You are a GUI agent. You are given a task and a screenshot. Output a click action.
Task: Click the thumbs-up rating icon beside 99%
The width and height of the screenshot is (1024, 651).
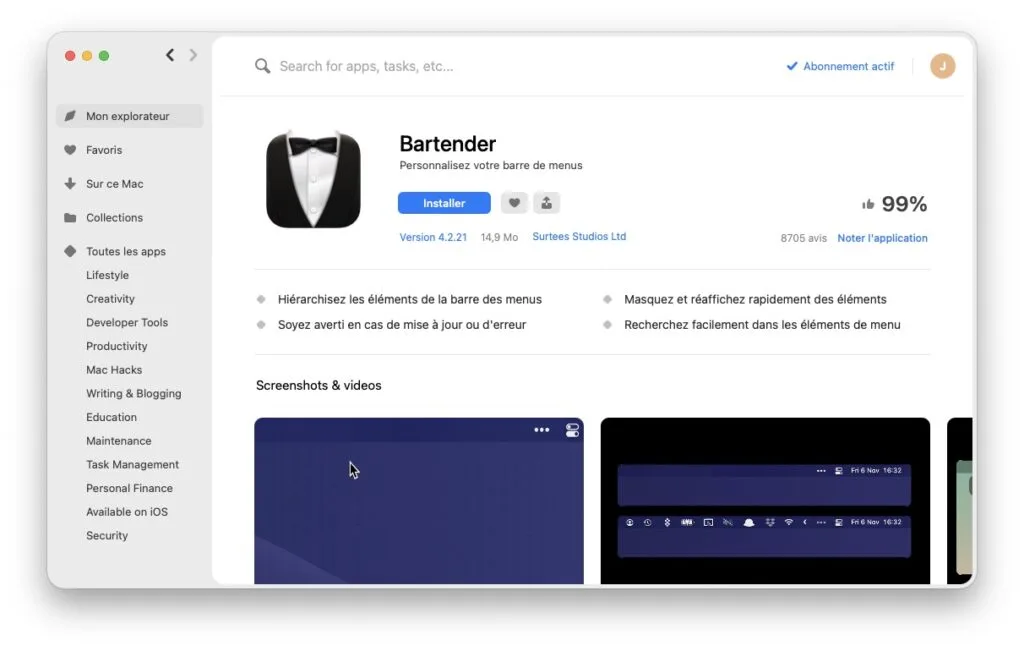tap(866, 202)
